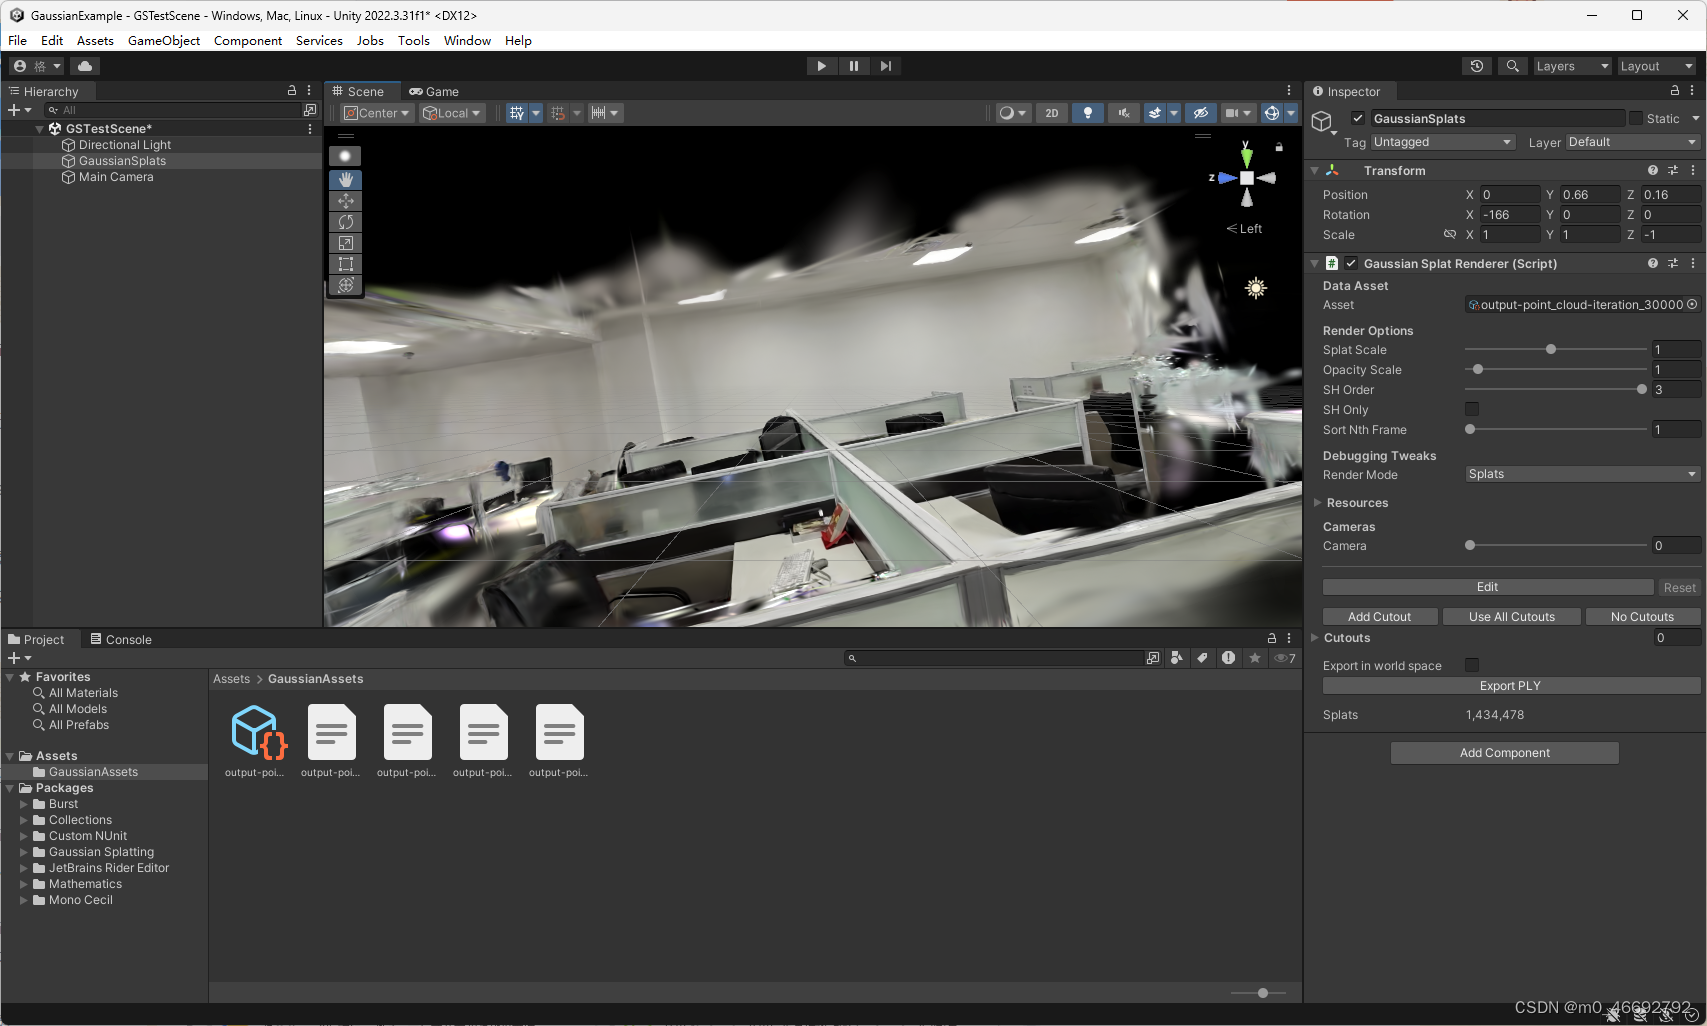Switch scene view to 2D mode

point(1051,112)
